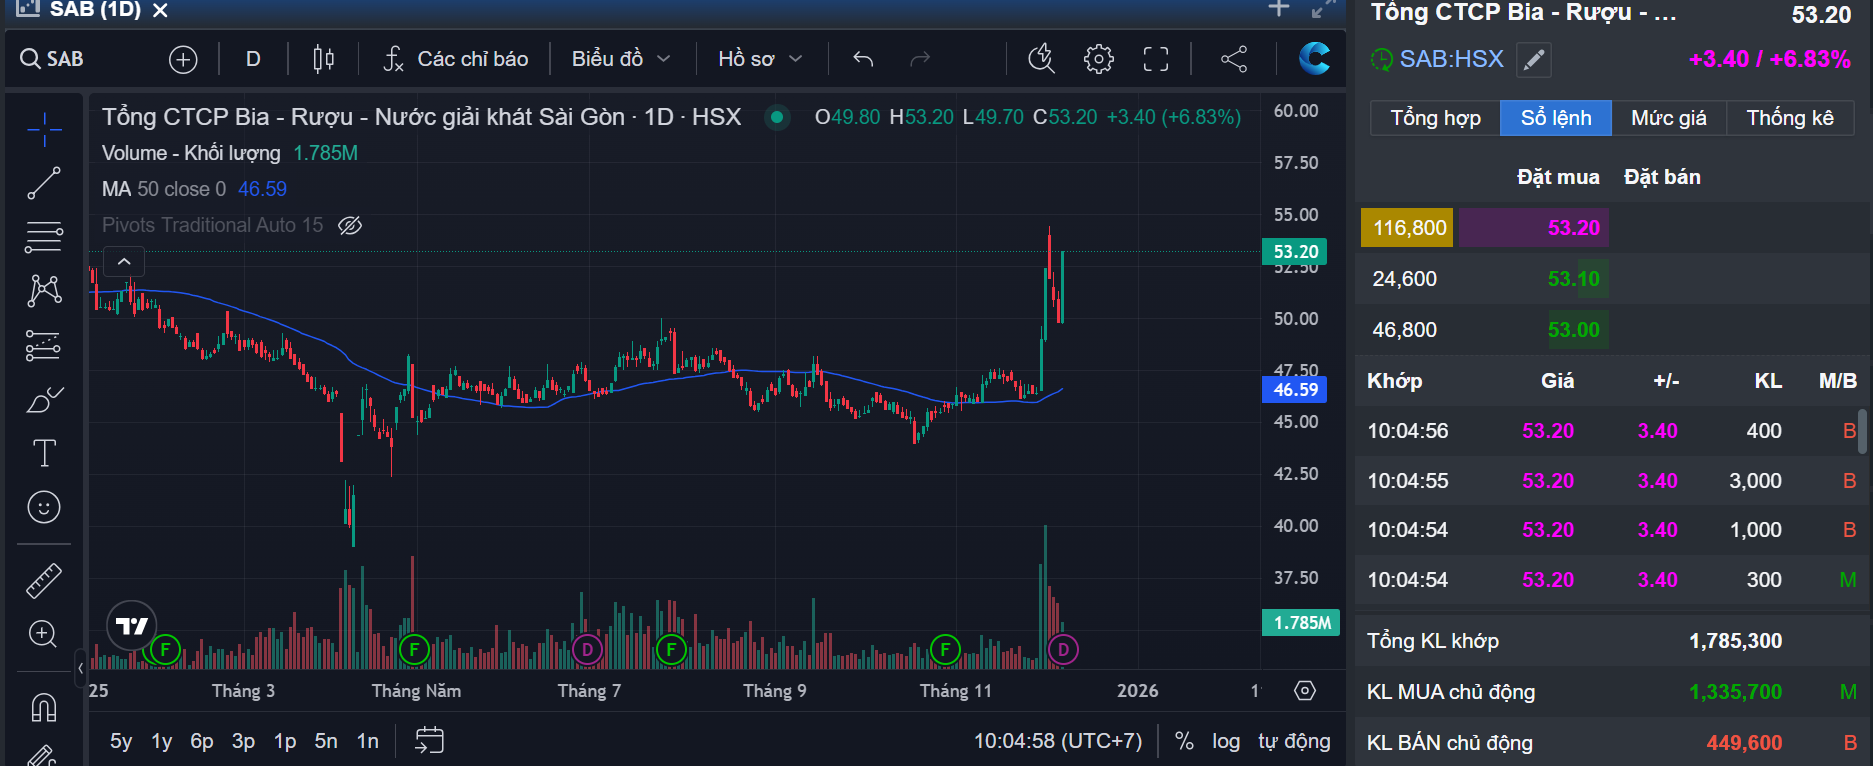Click the 10:04:56 matched trade row
This screenshot has height=766, width=1873.
coord(1611,431)
